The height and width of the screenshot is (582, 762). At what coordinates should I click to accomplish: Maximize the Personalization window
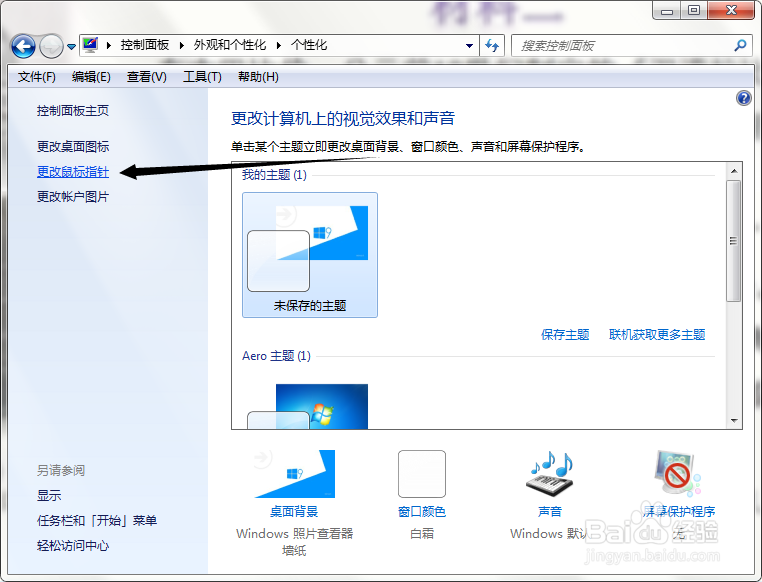[694, 10]
